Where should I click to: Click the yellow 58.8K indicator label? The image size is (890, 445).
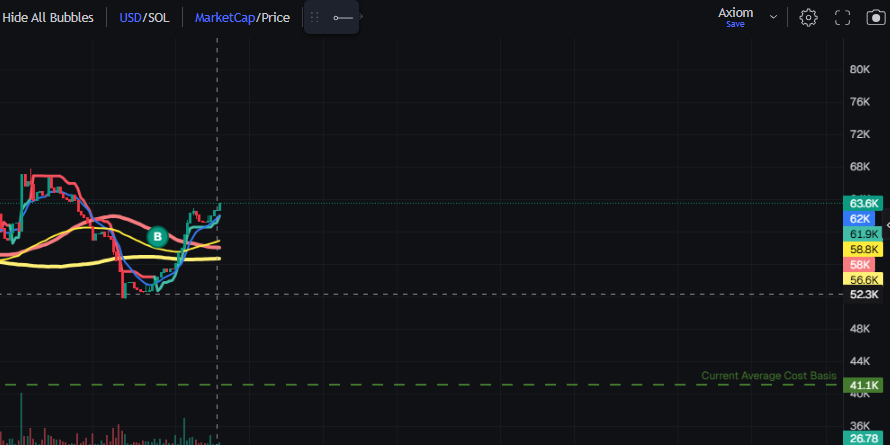863,249
